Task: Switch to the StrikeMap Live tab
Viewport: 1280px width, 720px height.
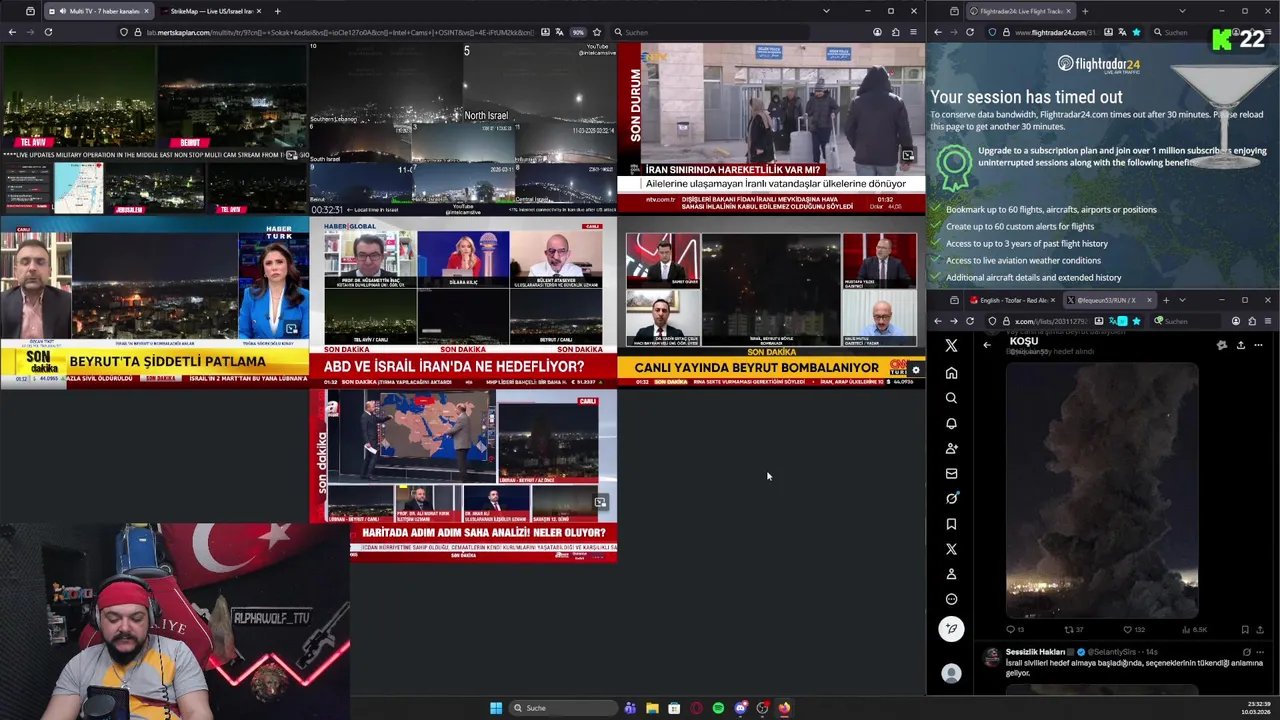Action: [x=210, y=11]
